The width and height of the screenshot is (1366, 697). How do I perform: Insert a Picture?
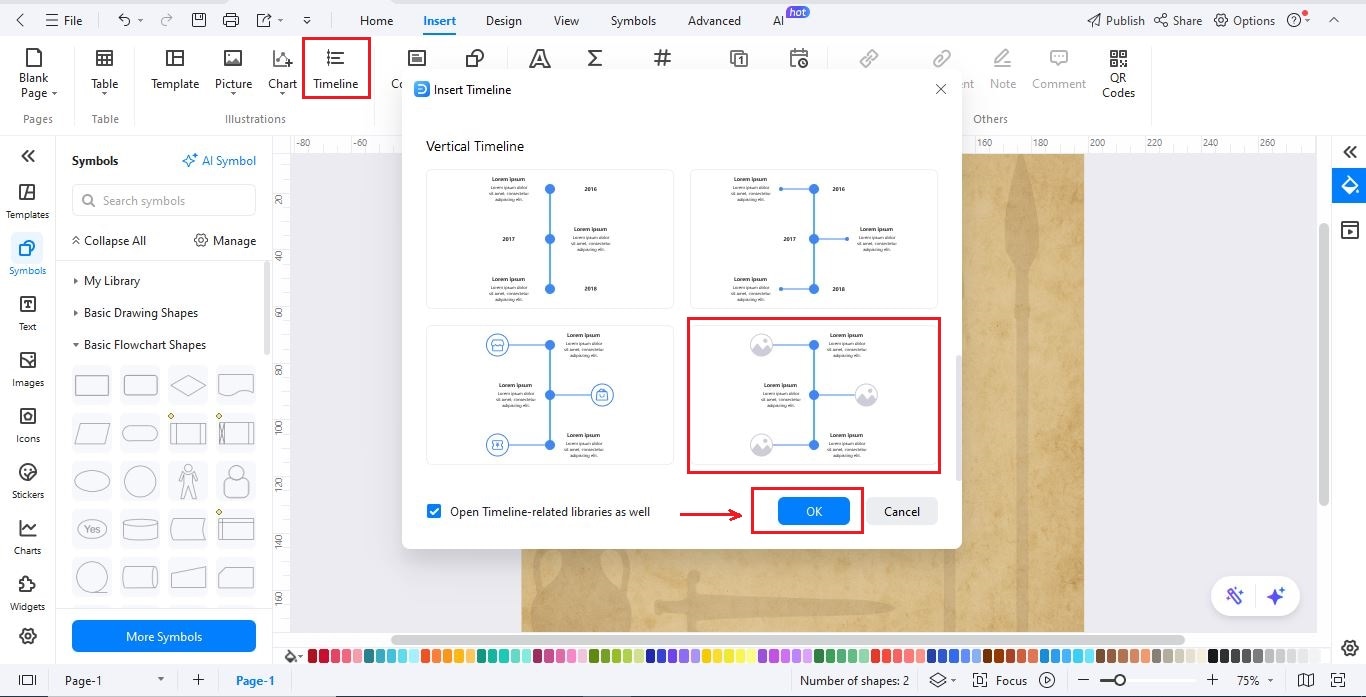tap(233, 70)
